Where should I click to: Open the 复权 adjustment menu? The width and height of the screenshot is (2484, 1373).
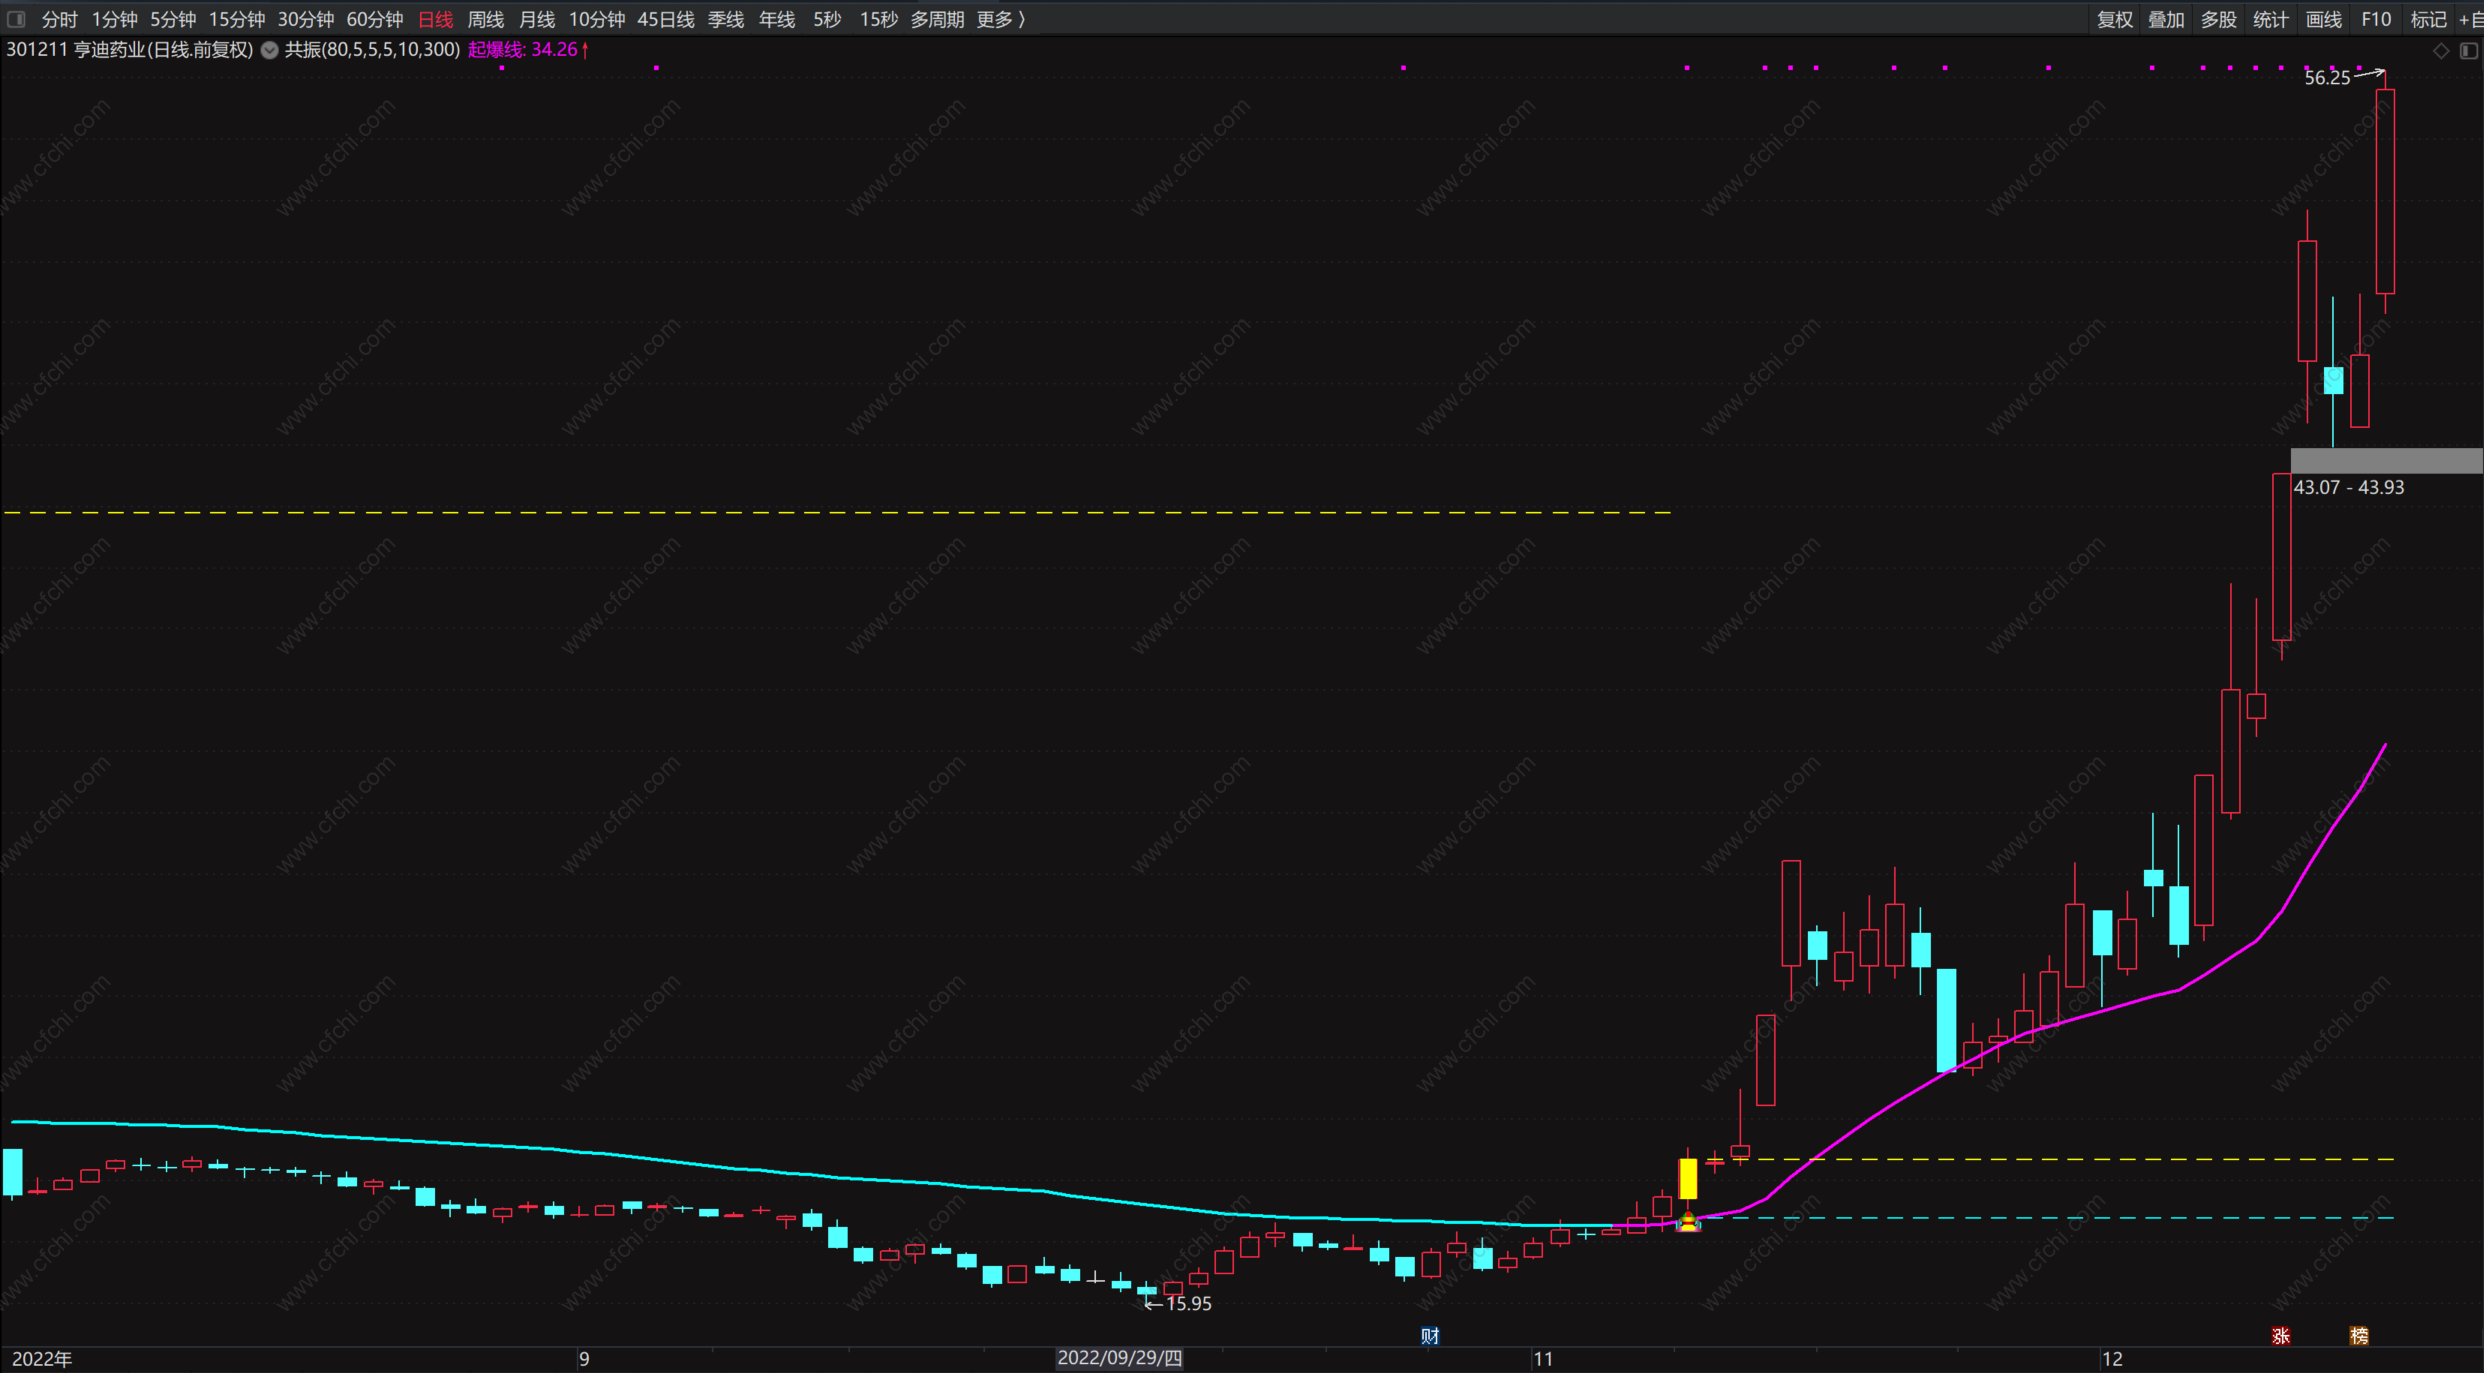coord(2114,19)
